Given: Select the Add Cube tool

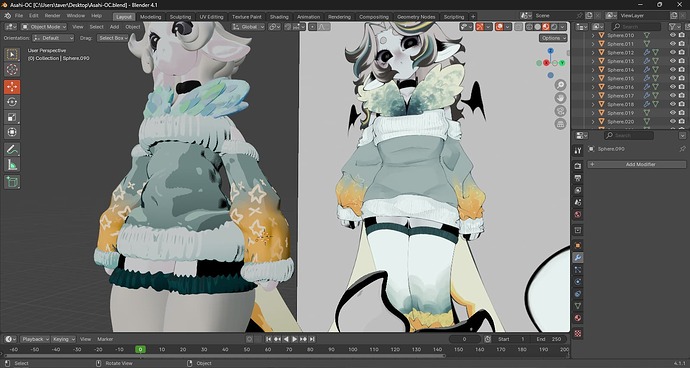Looking at the screenshot, I should coord(12,182).
